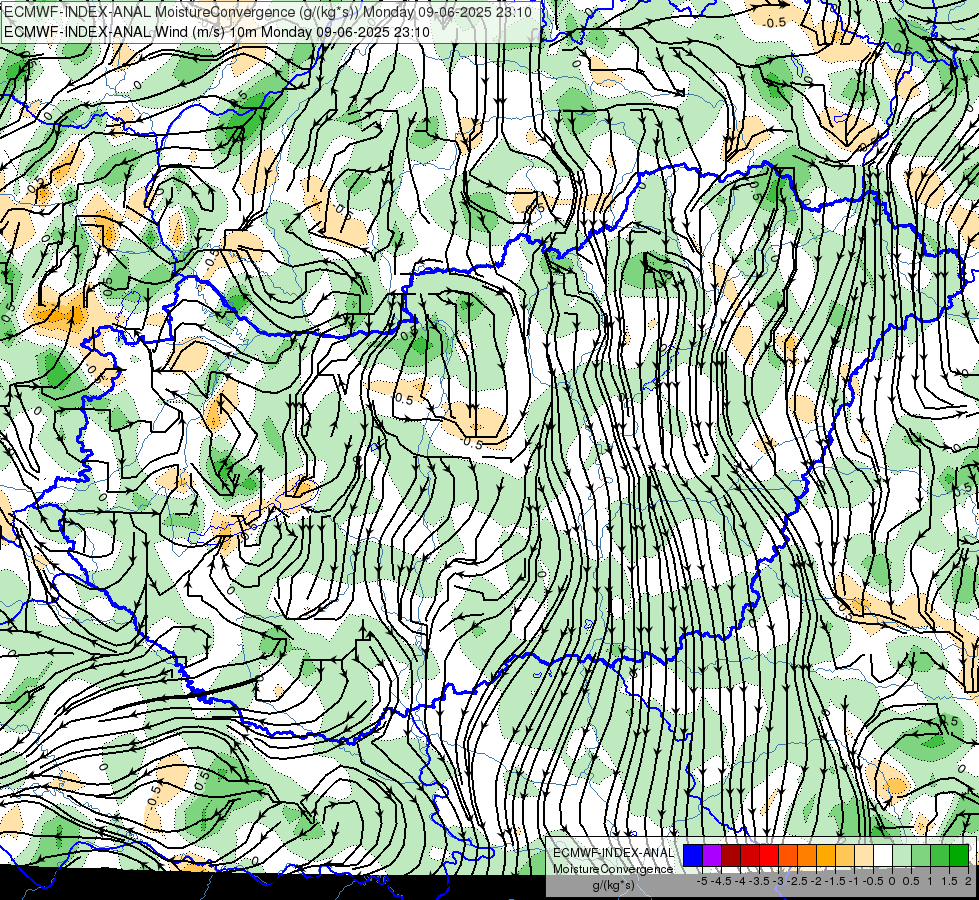Viewport: 979px width, 900px height.
Task: Click the g/(kg*s) units label in the legend
Action: point(613,885)
